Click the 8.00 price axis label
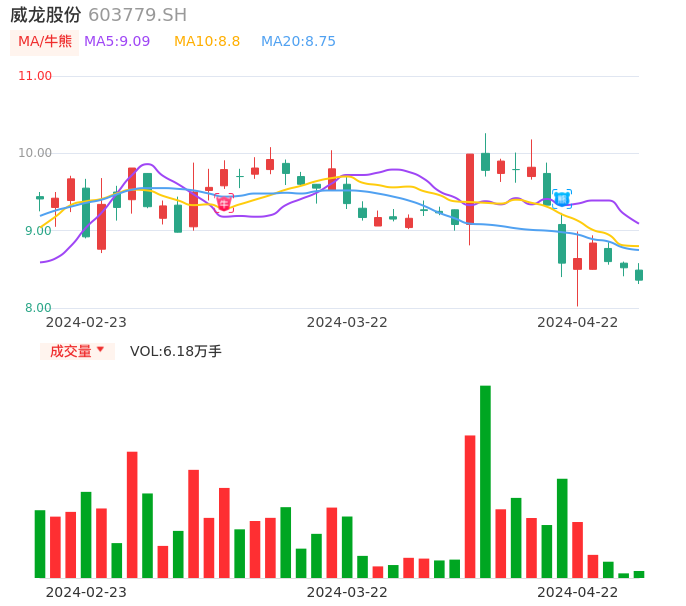 (x=38, y=308)
